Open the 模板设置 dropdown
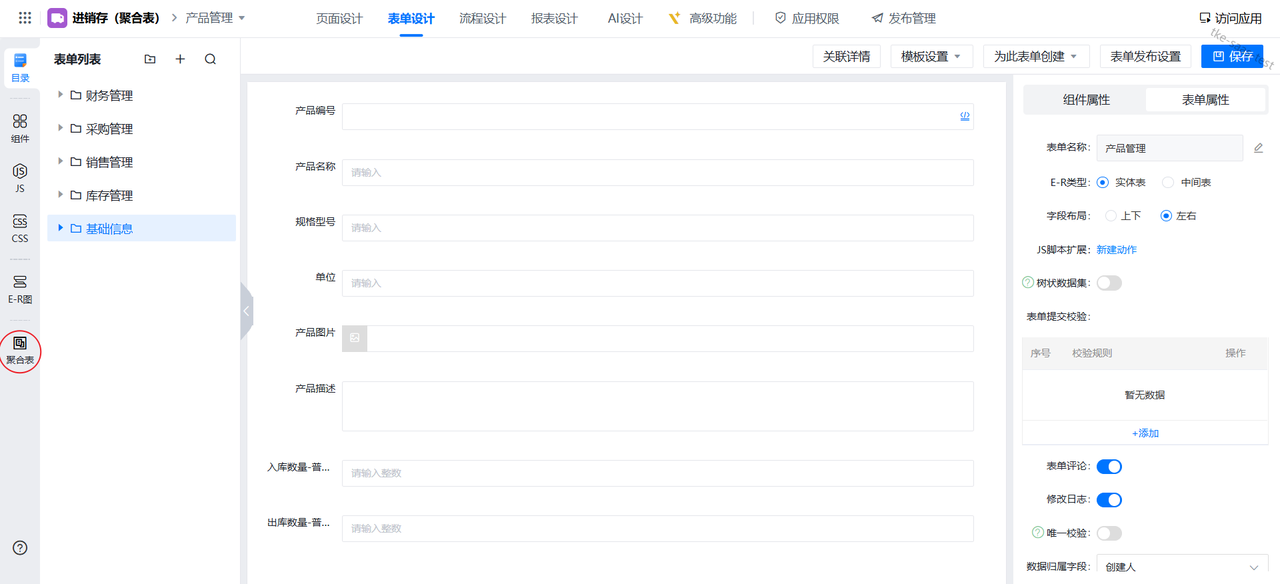1280x584 pixels. [x=931, y=57]
